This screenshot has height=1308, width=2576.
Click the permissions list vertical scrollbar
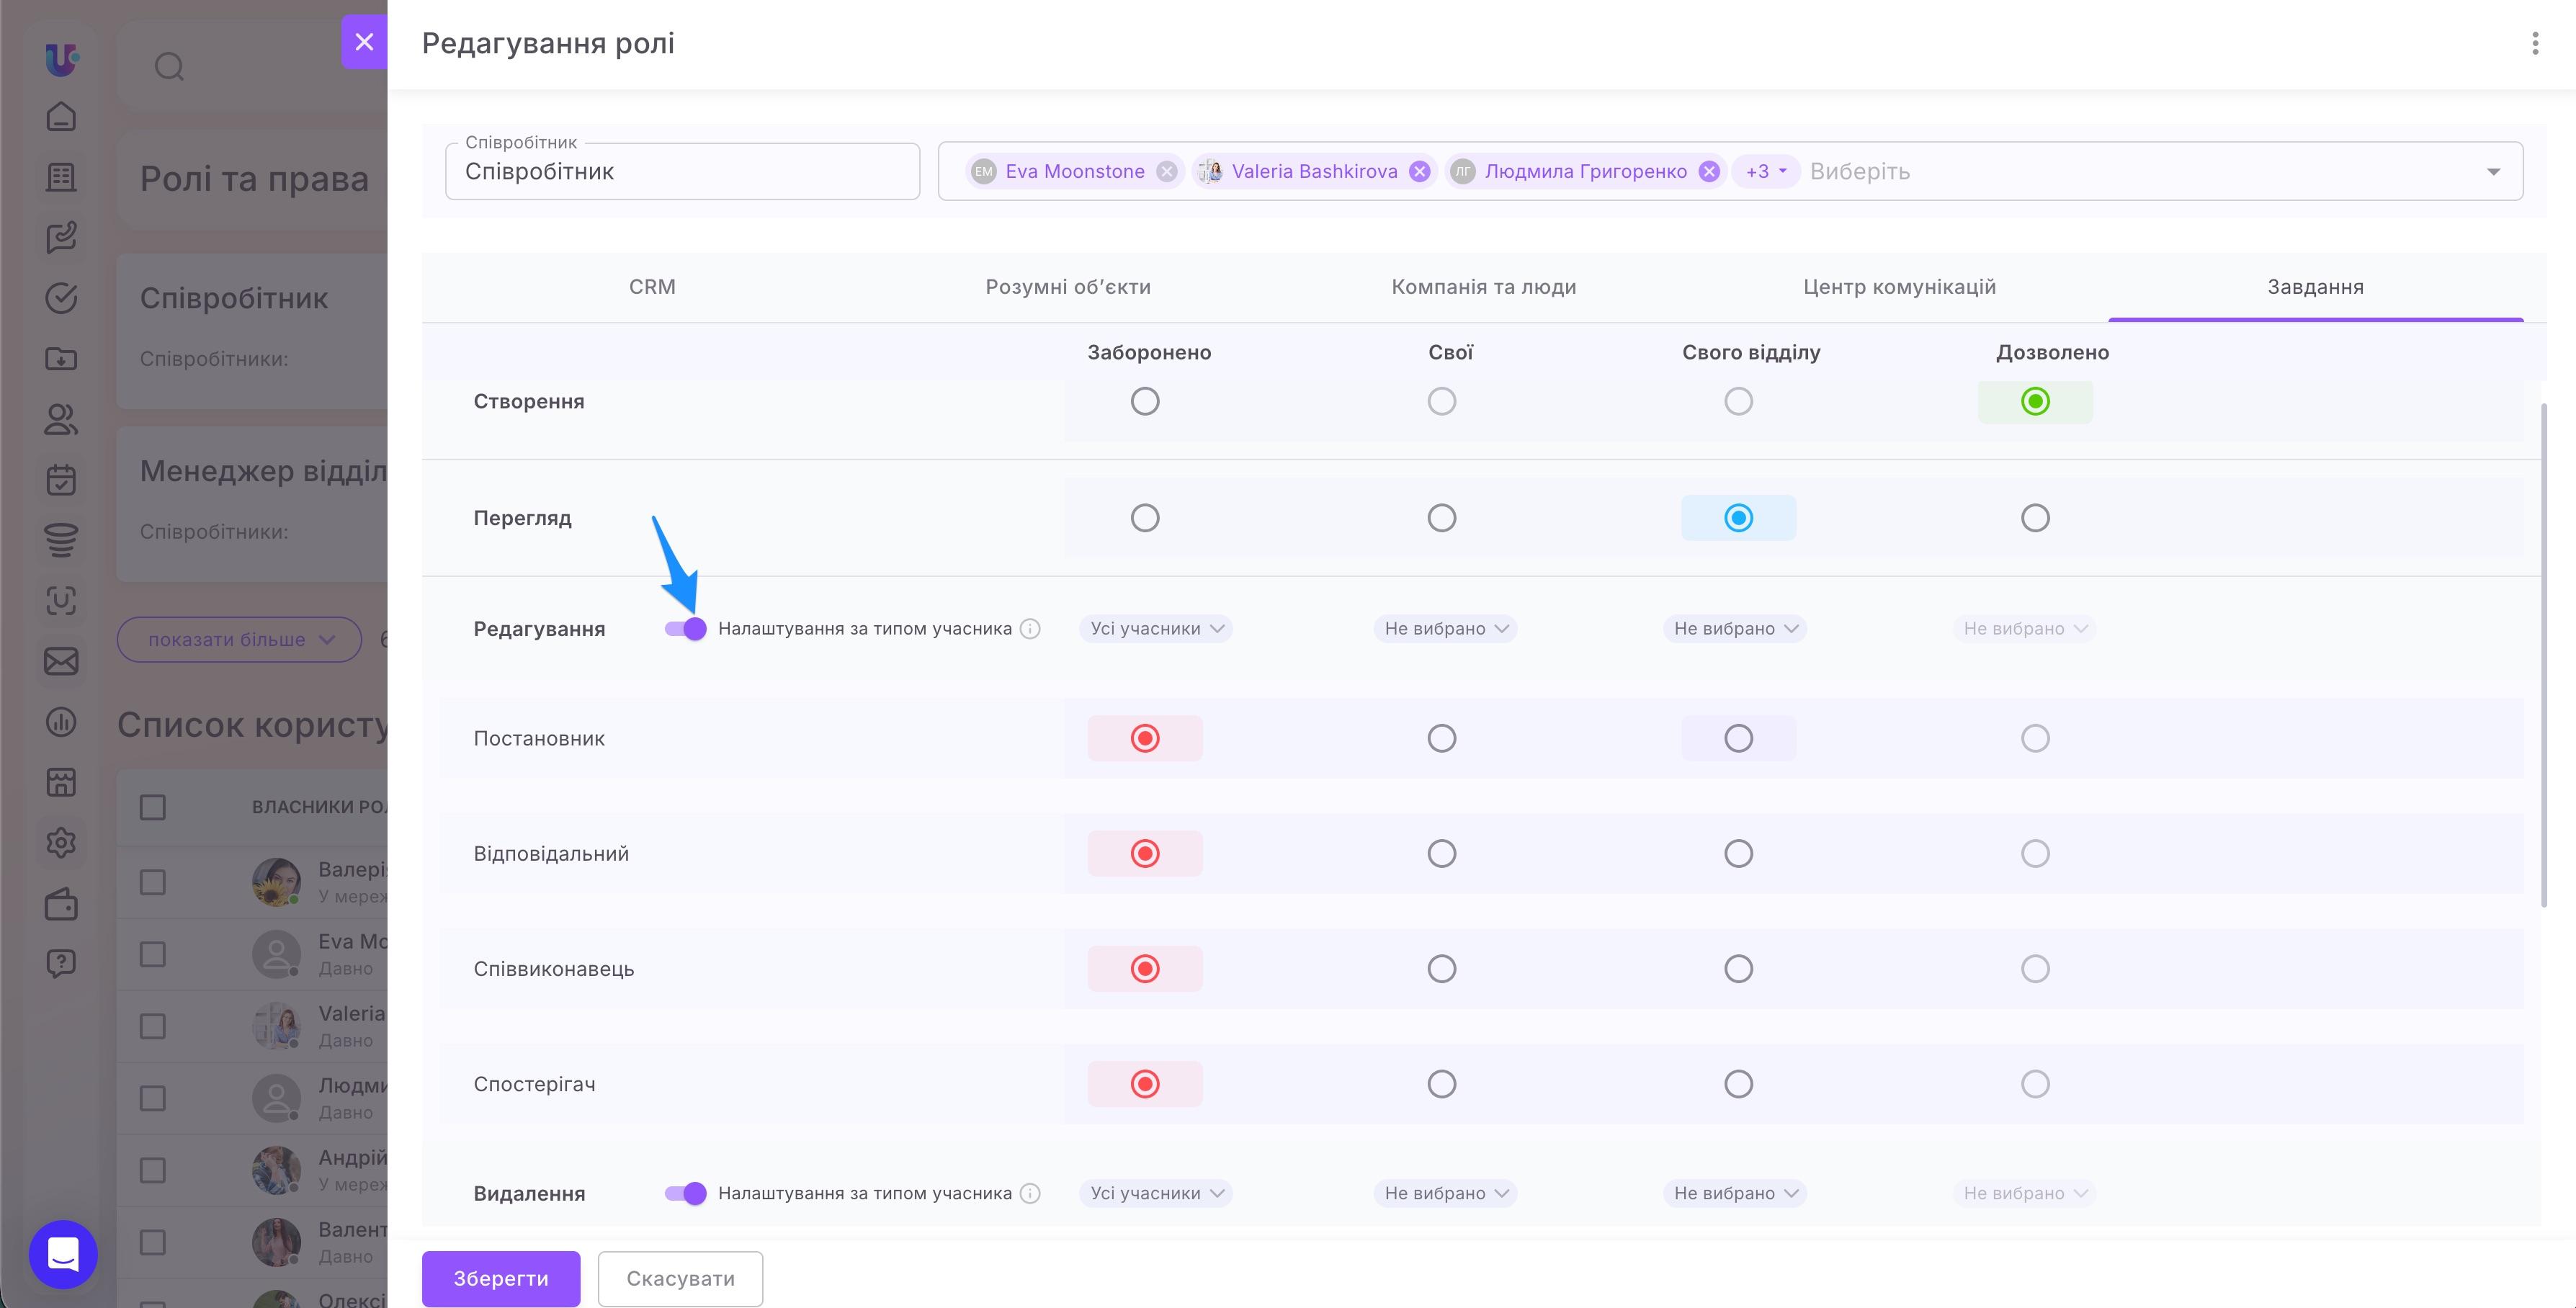pos(2543,655)
